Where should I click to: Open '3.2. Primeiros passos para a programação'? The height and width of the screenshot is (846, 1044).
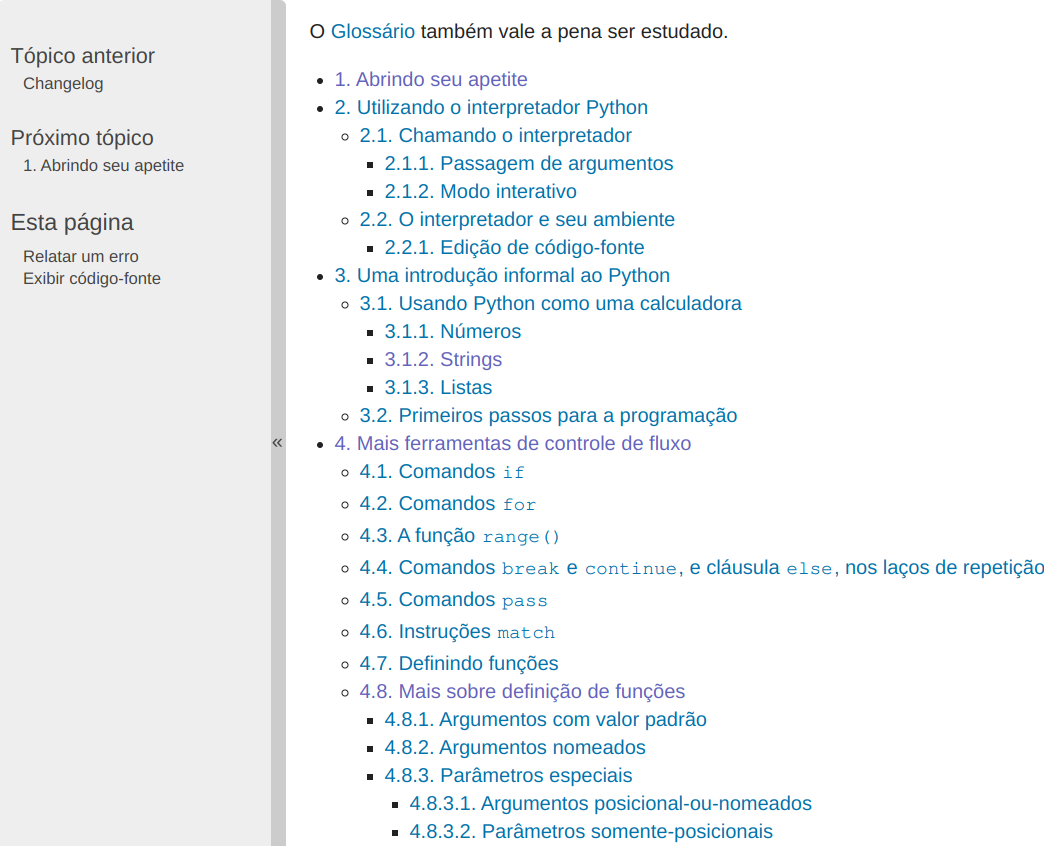(x=548, y=415)
